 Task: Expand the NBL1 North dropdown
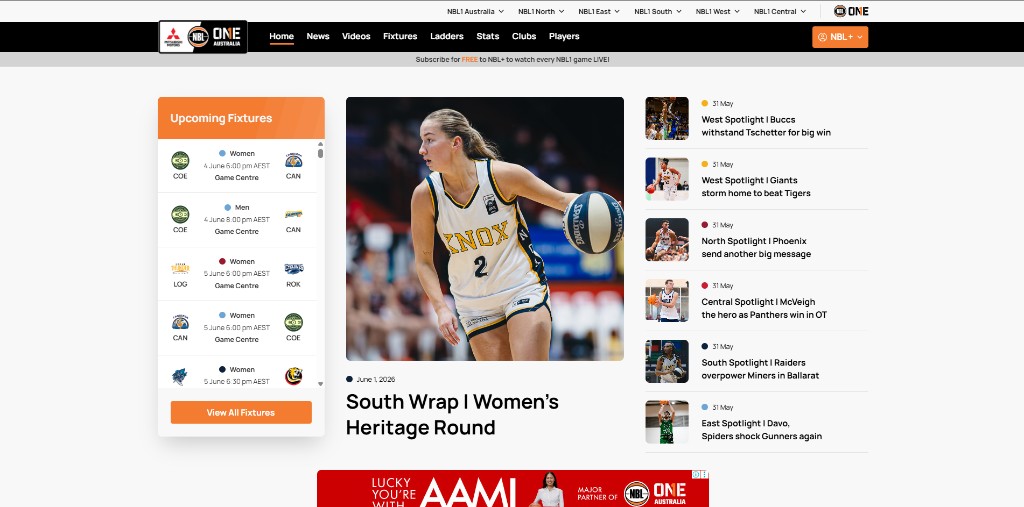point(541,11)
